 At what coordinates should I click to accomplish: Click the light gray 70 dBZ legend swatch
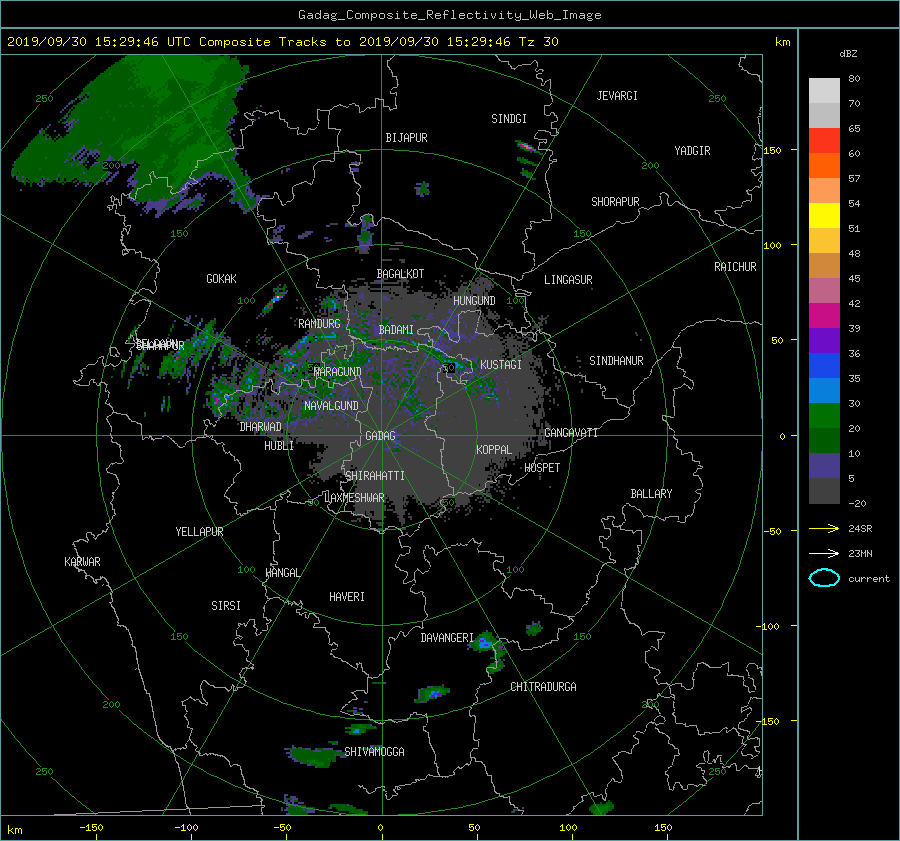click(x=824, y=91)
